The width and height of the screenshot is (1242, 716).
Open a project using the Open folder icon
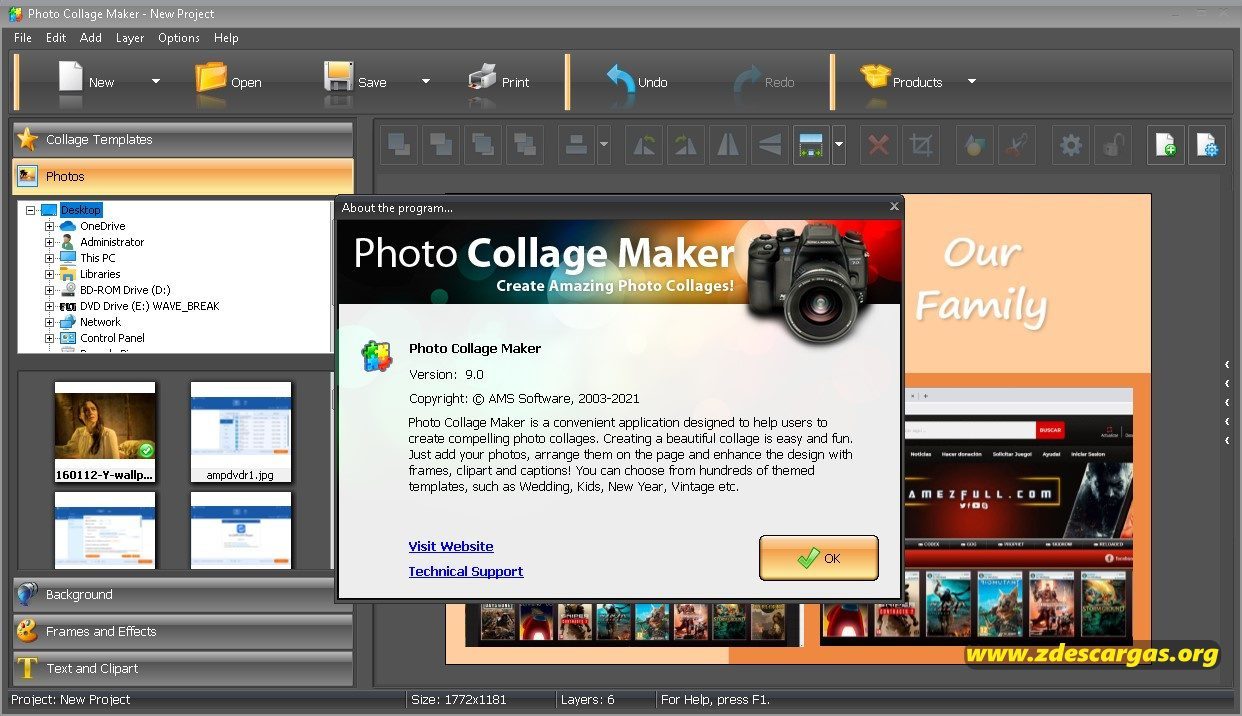click(211, 79)
